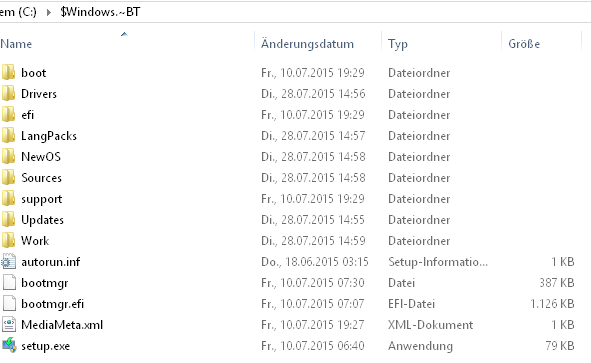
Task: Toggle sort order via arrow above Name
Action: [x=124, y=34]
